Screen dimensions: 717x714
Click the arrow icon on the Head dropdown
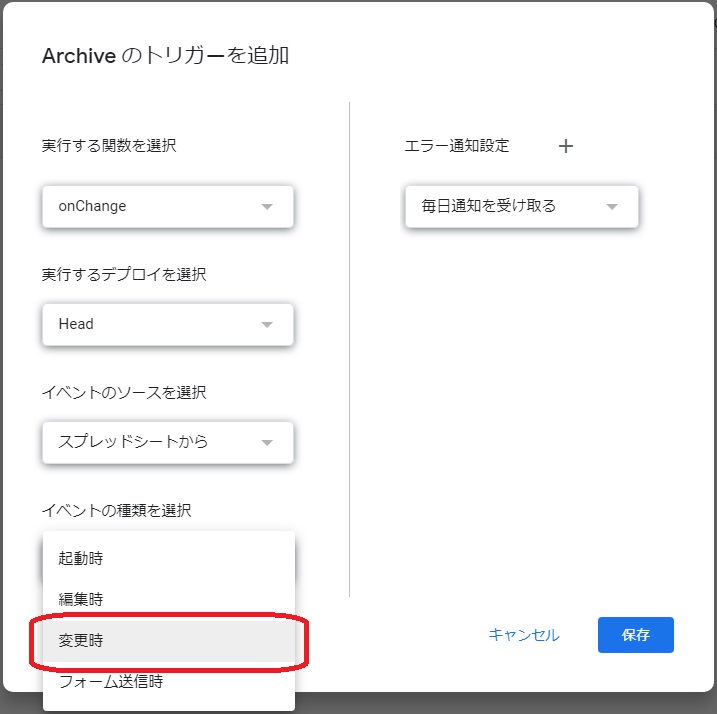click(x=267, y=325)
